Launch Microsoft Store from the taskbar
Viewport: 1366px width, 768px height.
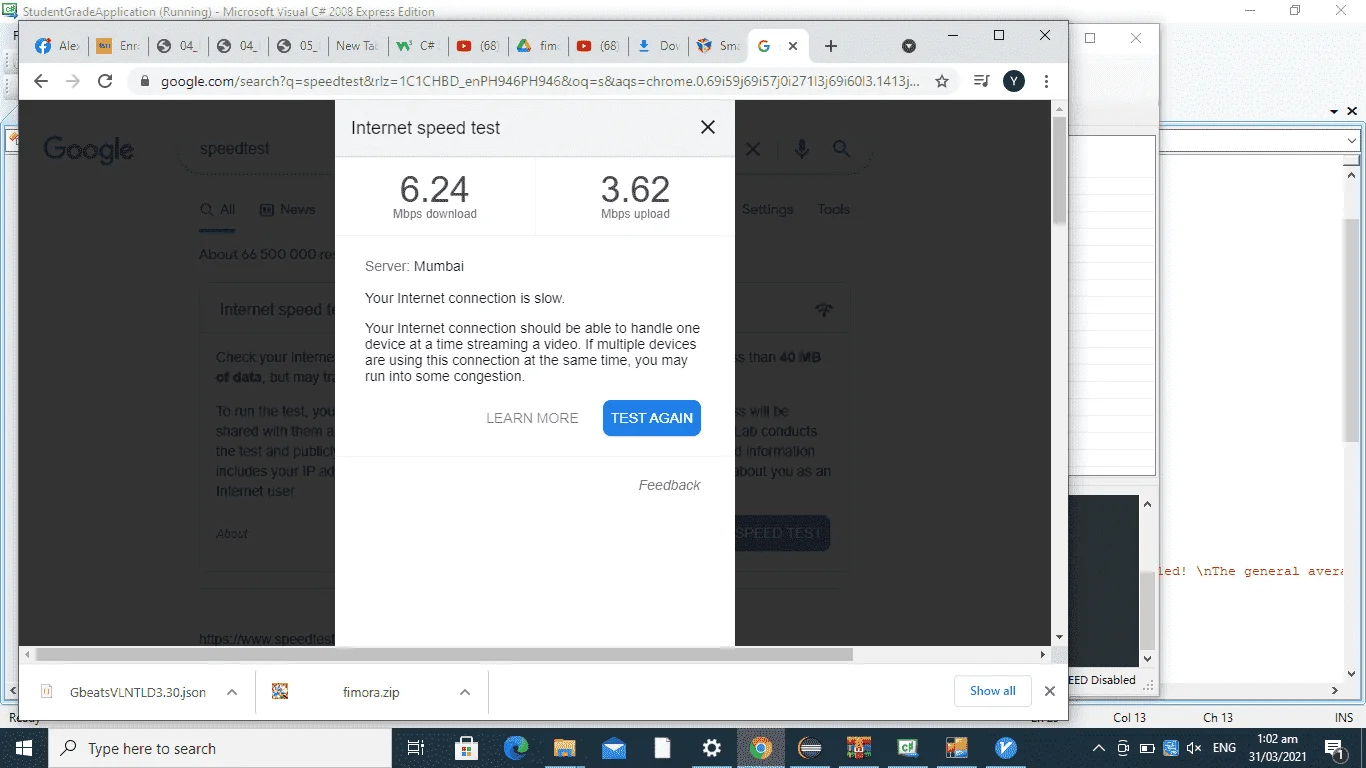coord(466,748)
